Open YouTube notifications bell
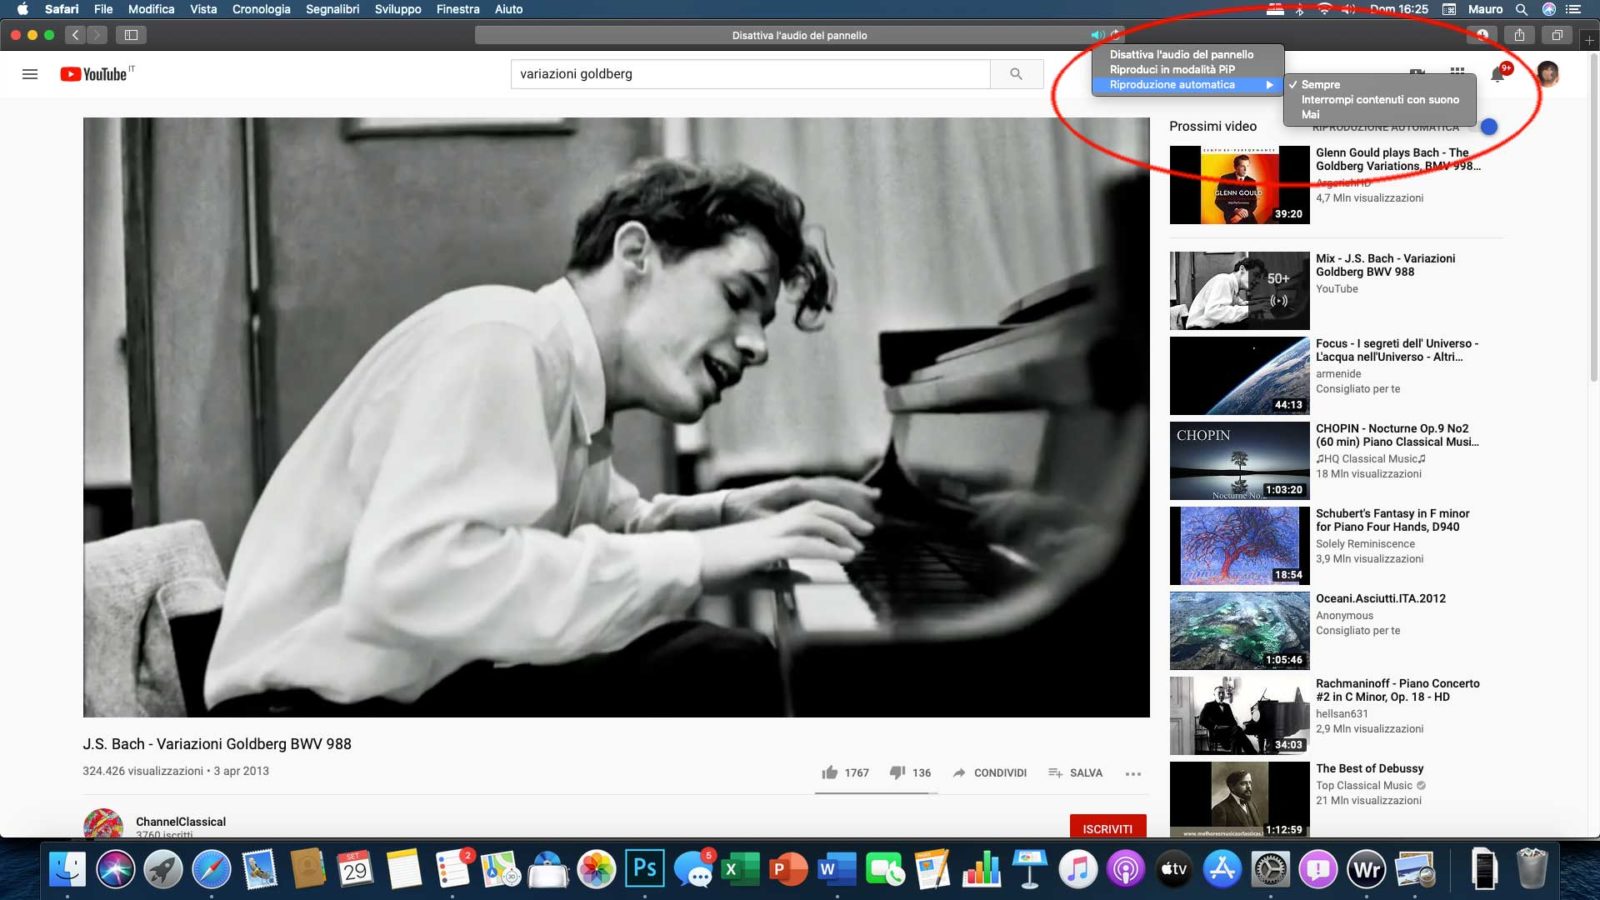Viewport: 1600px width, 900px height. tap(1497, 74)
